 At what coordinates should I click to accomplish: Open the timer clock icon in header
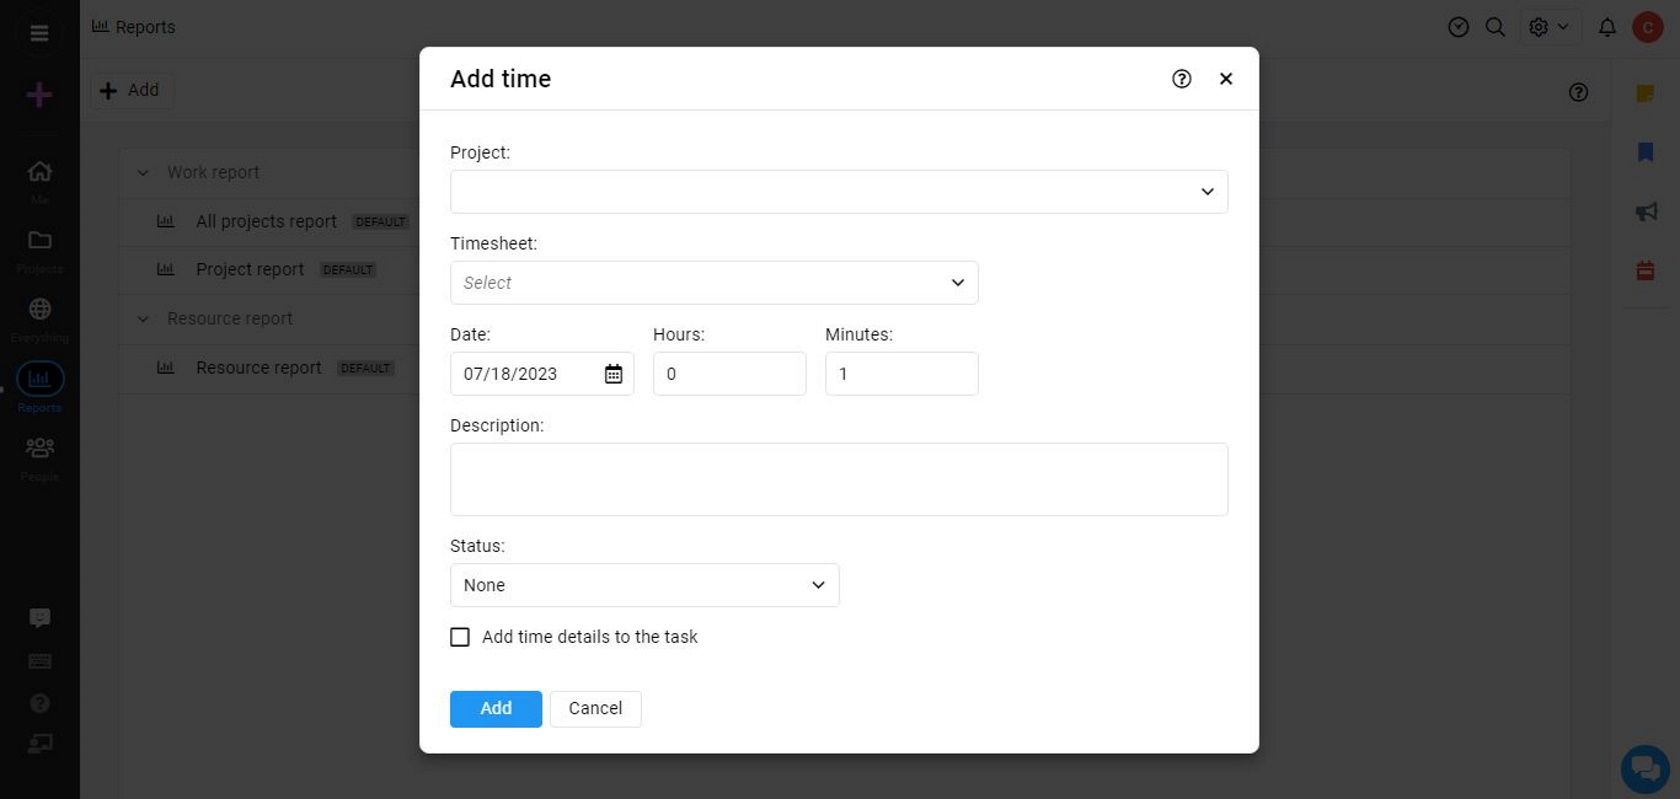pos(1458,28)
